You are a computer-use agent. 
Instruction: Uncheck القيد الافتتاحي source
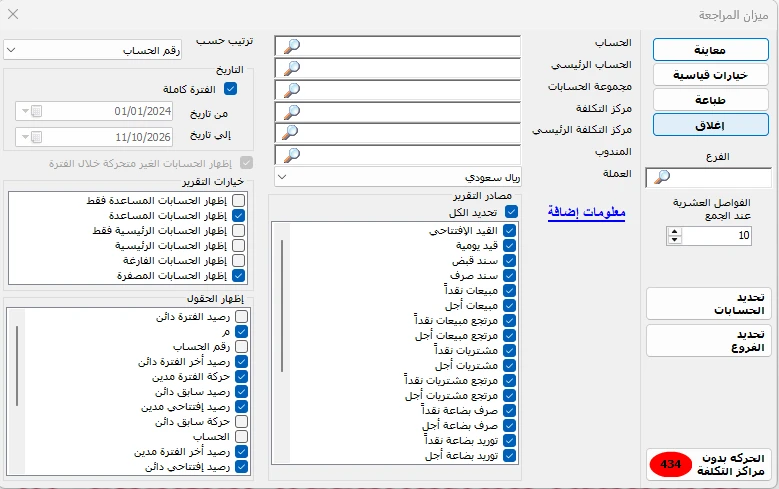pyautogui.click(x=509, y=231)
